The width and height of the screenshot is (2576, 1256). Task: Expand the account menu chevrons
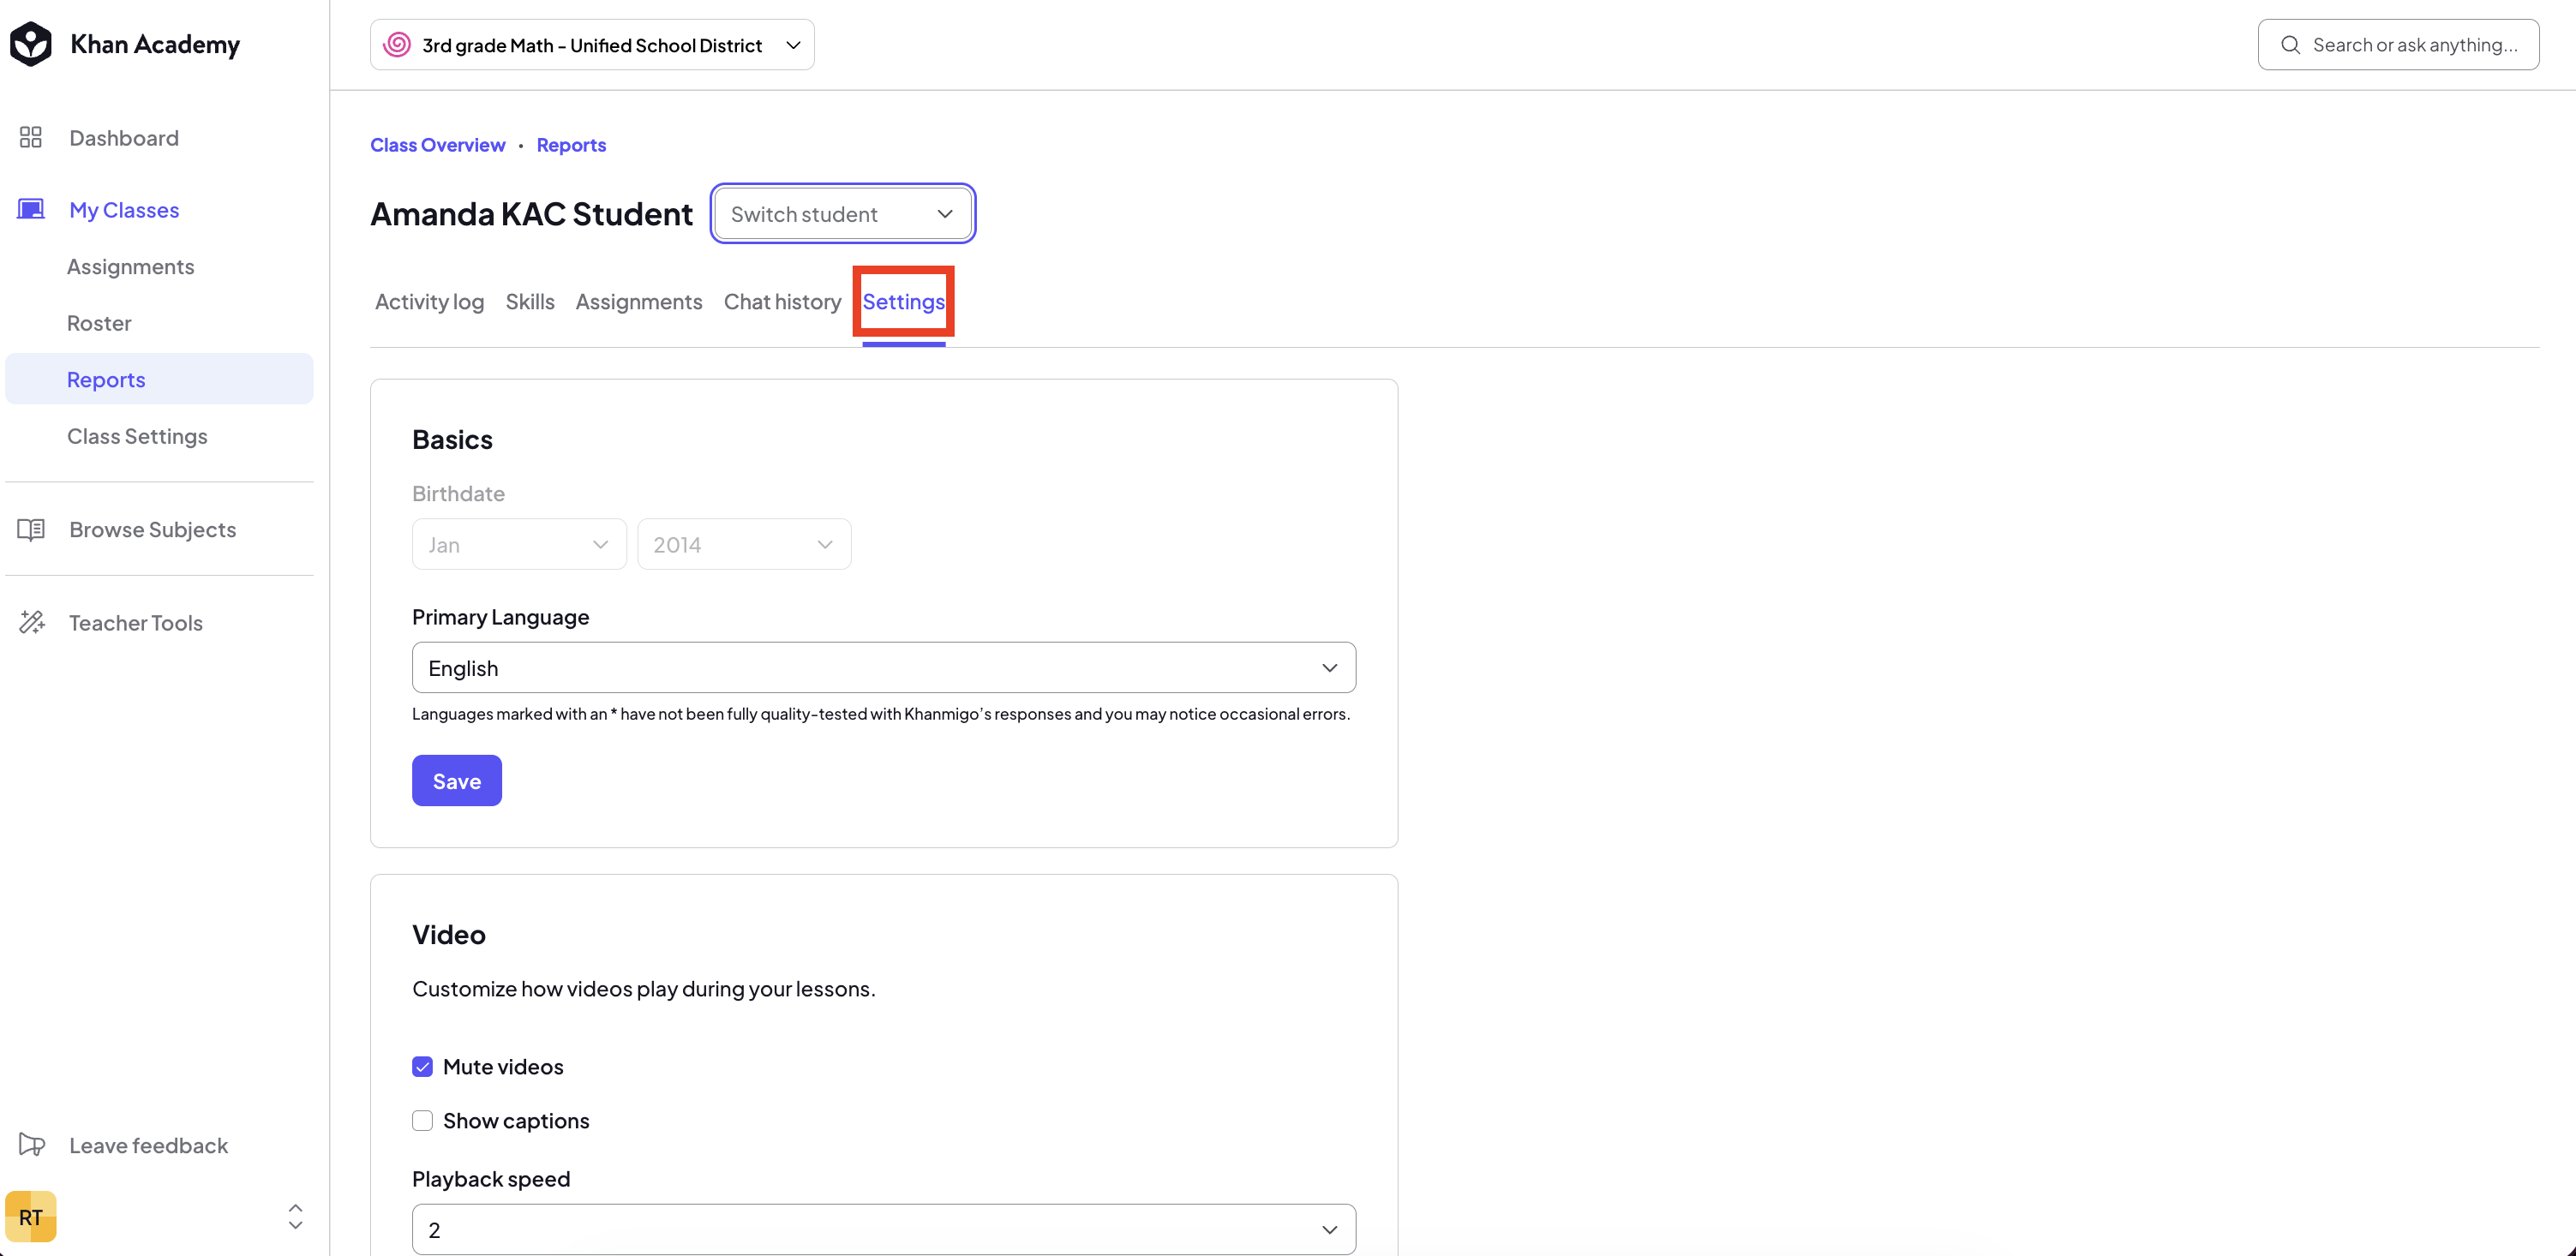tap(295, 1217)
